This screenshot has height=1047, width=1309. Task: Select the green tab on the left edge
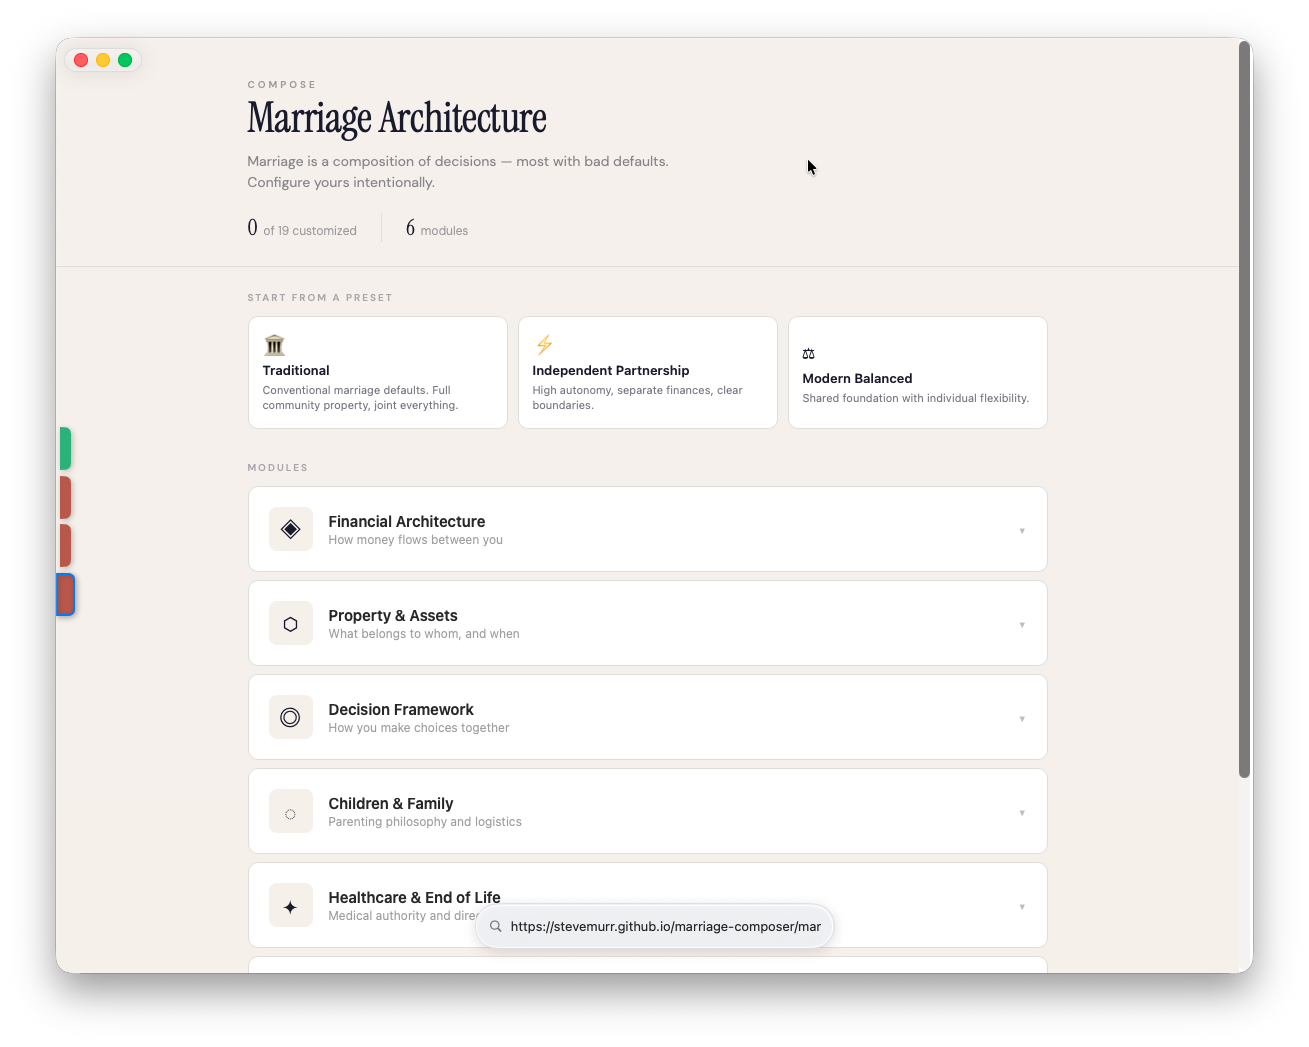click(64, 448)
